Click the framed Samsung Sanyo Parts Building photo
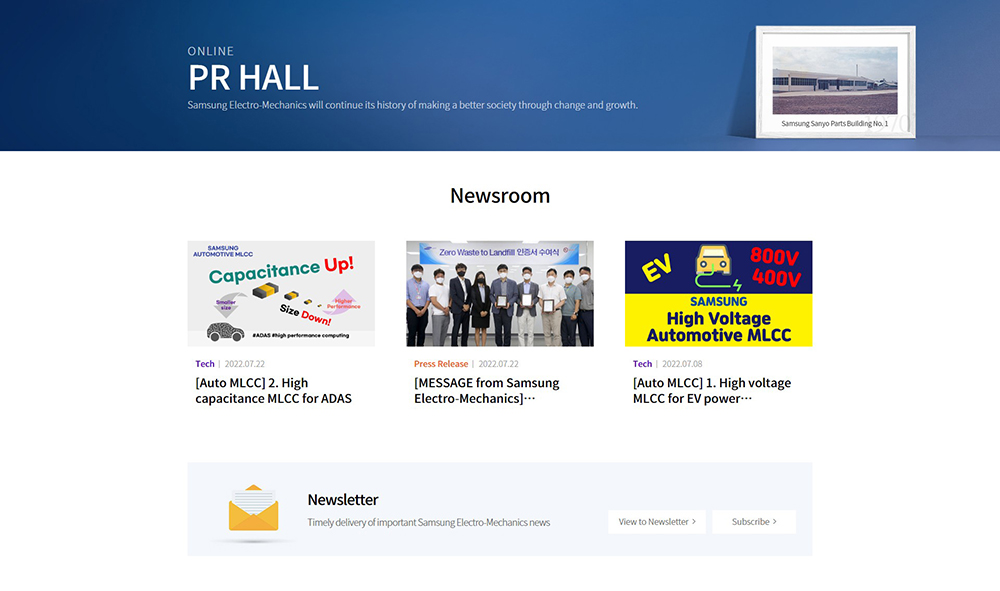Viewport: 1000px width, 591px height. coord(835,82)
